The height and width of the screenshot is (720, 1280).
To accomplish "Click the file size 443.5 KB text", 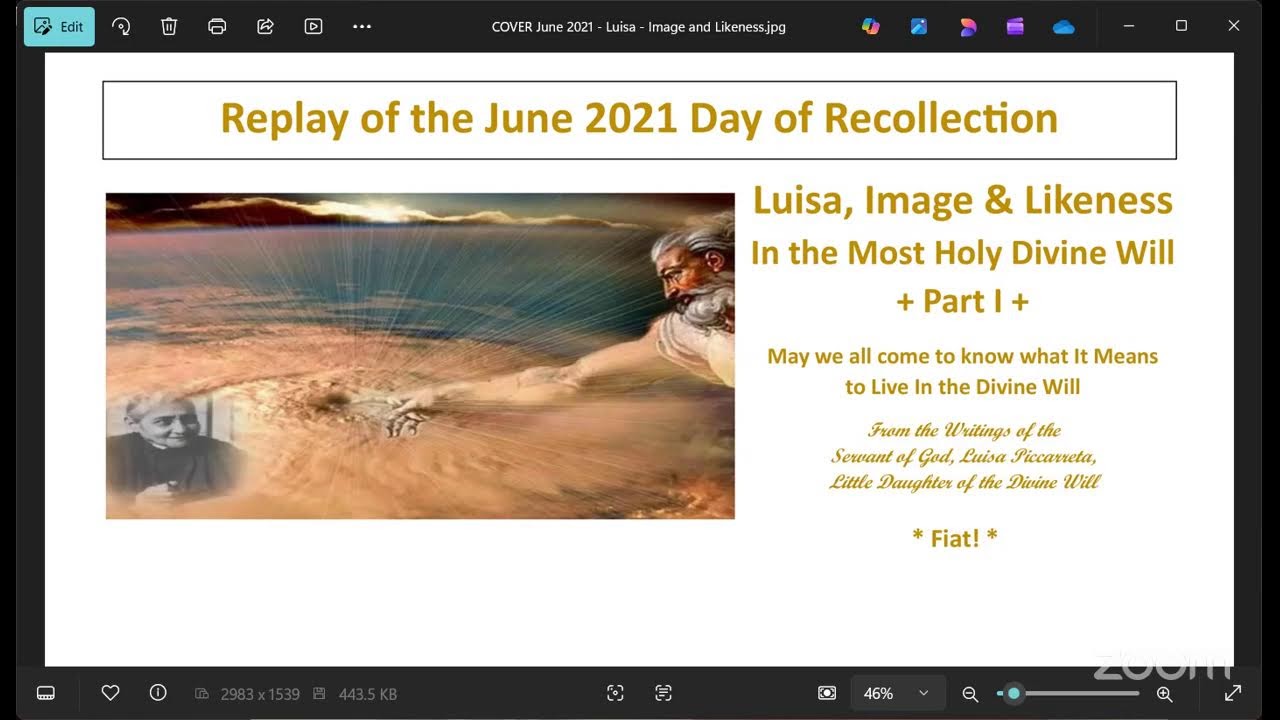I will tap(367, 694).
